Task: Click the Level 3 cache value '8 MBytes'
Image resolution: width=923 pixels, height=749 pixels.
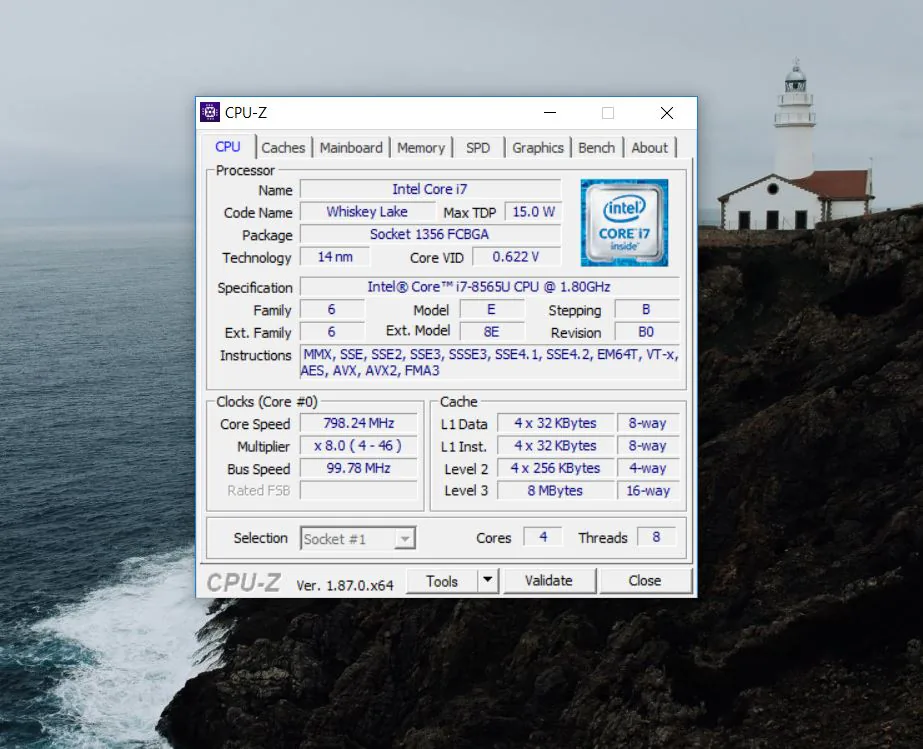Action: pos(555,491)
